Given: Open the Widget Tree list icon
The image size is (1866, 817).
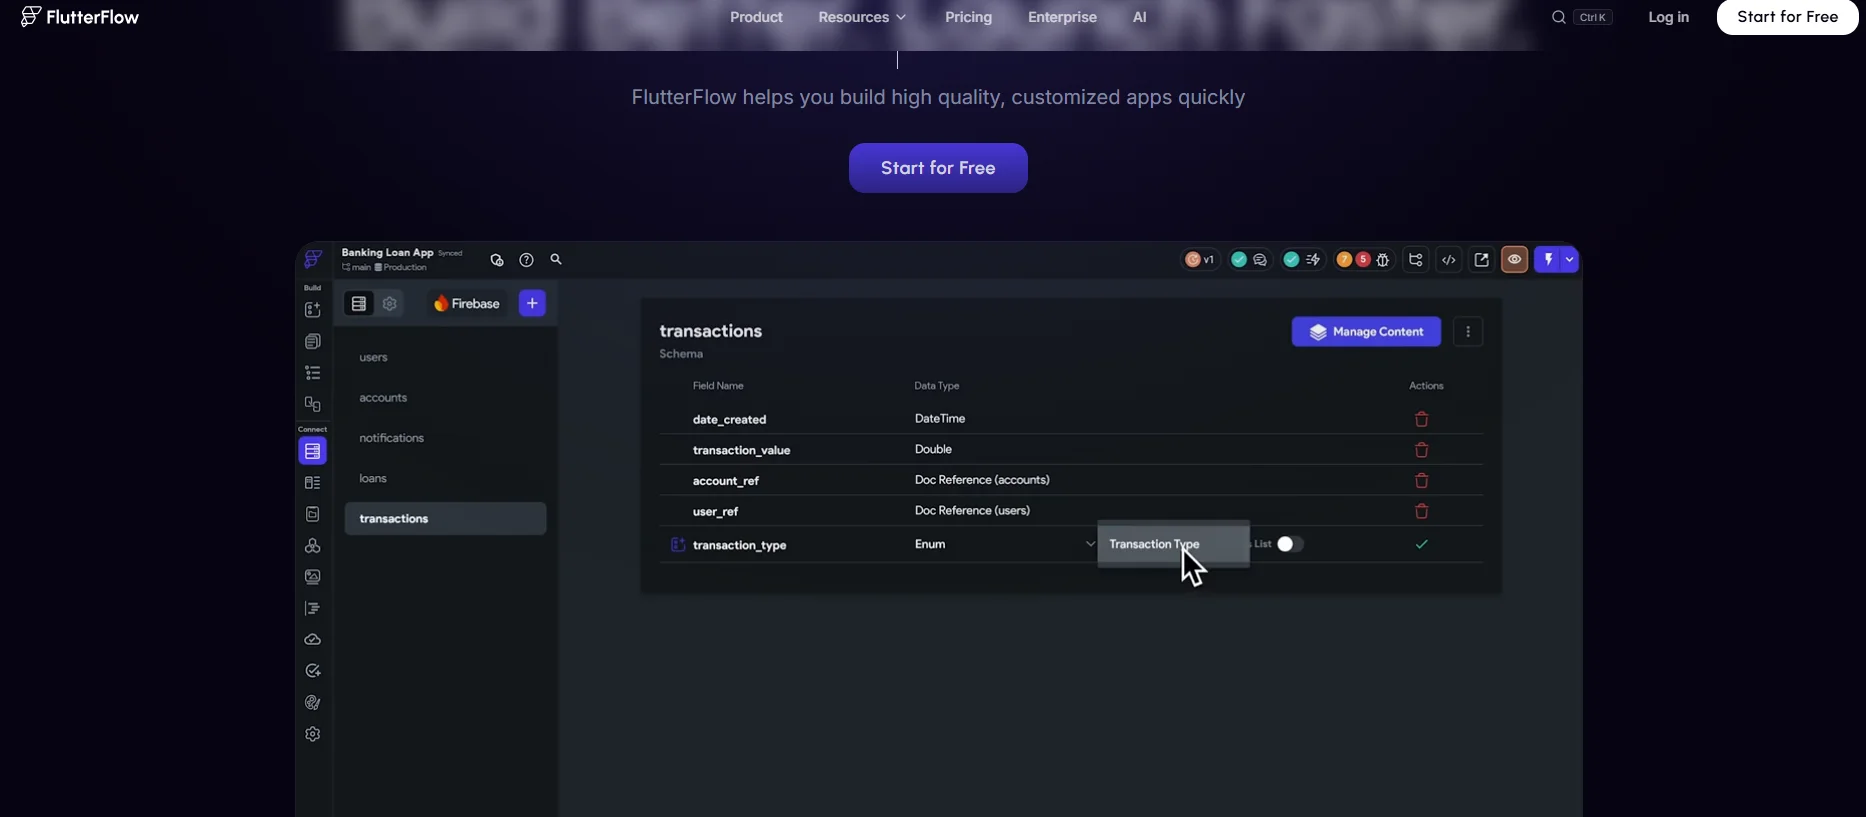Looking at the screenshot, I should [x=313, y=373].
